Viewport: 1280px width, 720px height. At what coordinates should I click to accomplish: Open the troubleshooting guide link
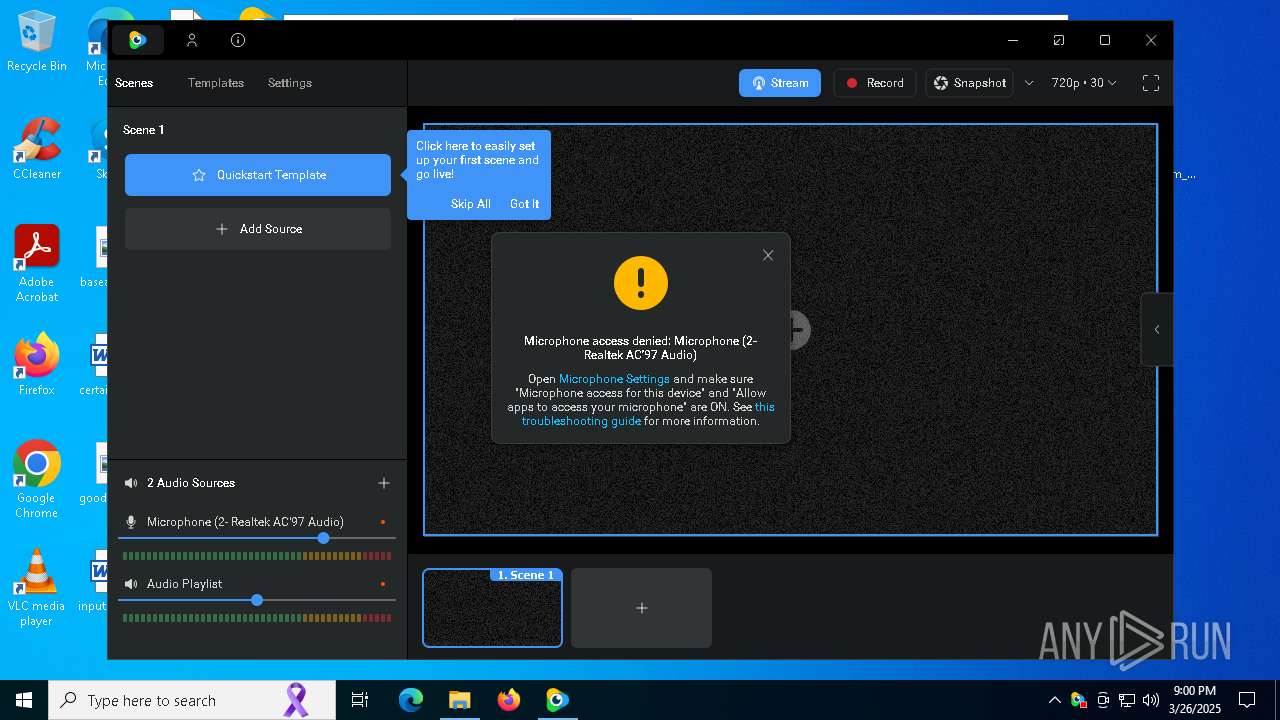[581, 421]
